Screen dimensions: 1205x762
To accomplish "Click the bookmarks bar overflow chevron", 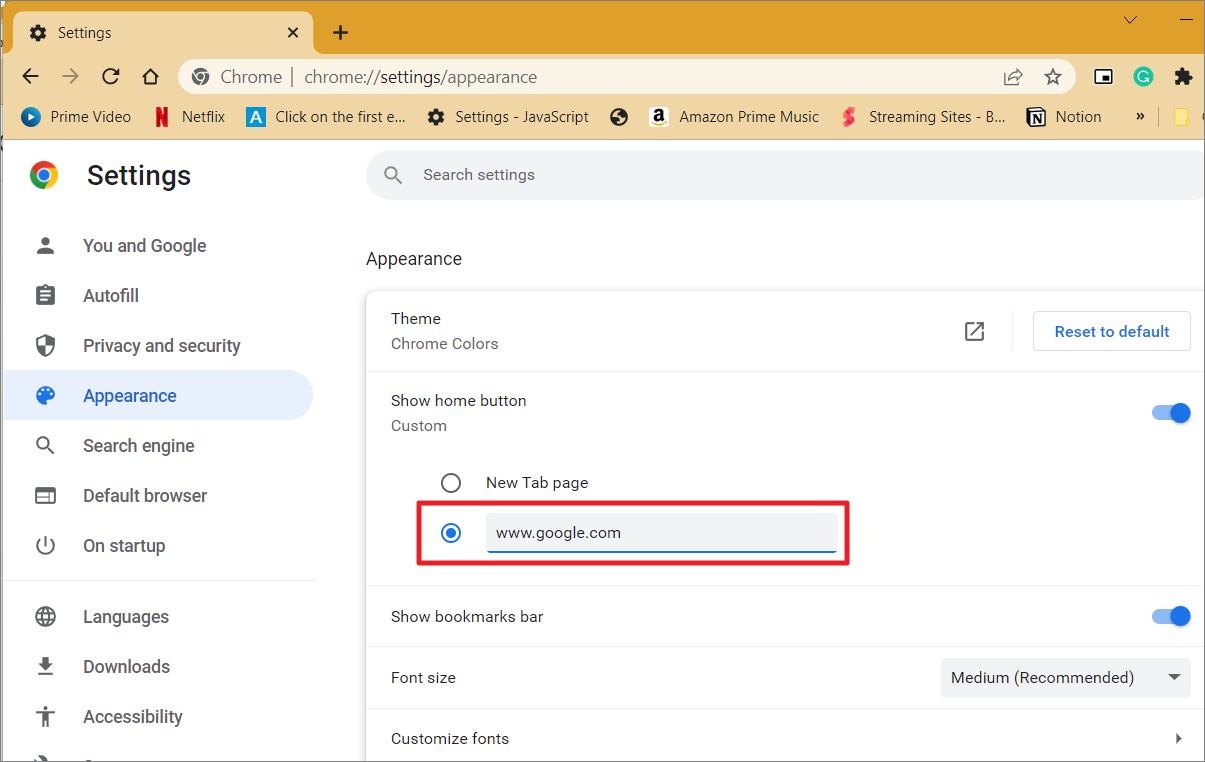I will [x=1139, y=117].
